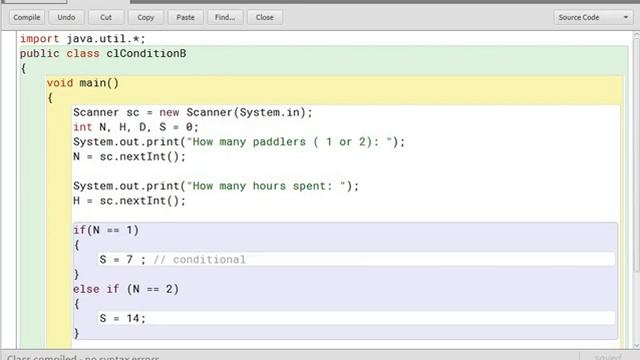Click the 'H = sc.nextInt();' line
The width and height of the screenshot is (640, 360).
click(x=129, y=200)
